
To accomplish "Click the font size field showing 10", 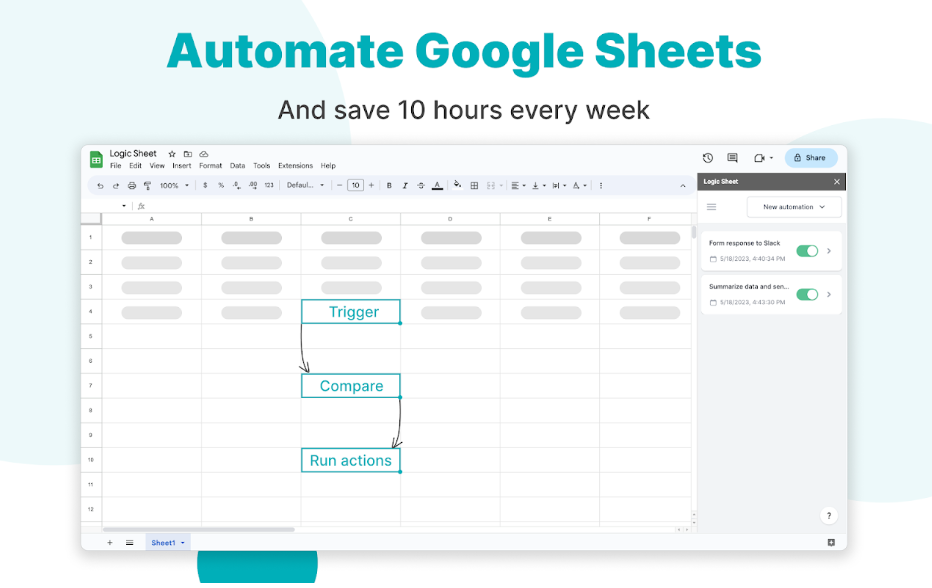I will click(x=355, y=185).
